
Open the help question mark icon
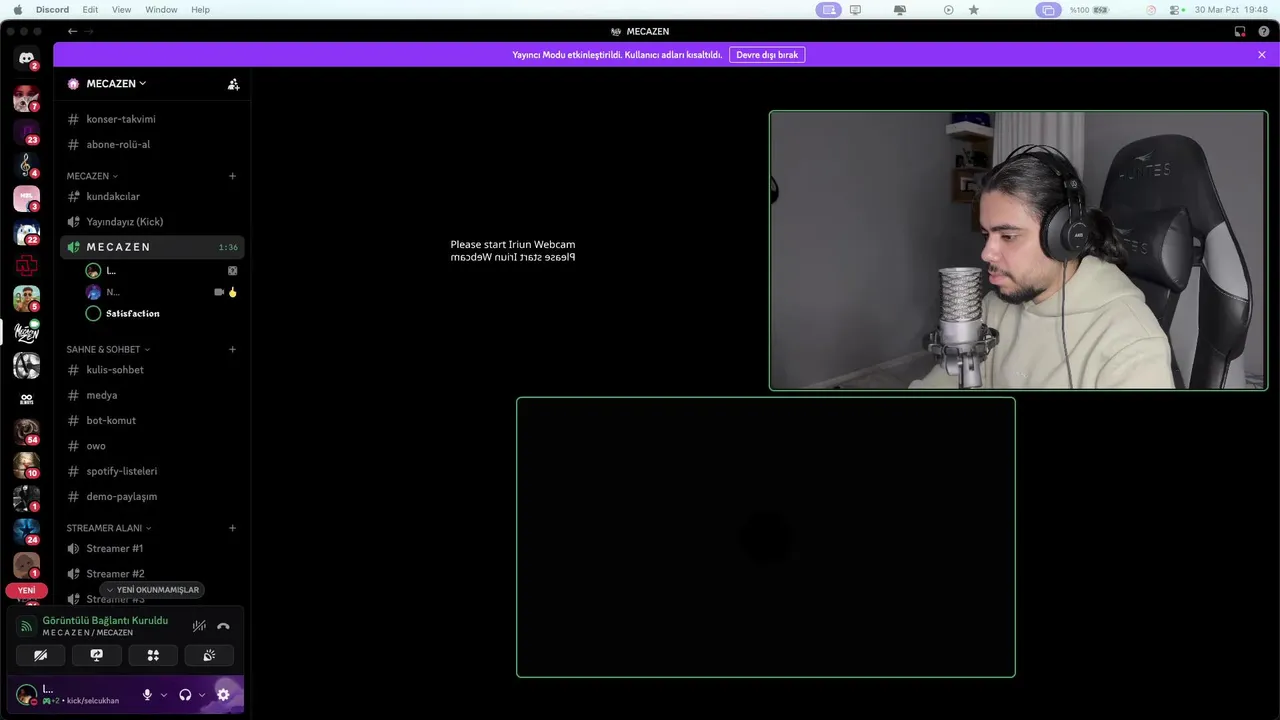1264,31
